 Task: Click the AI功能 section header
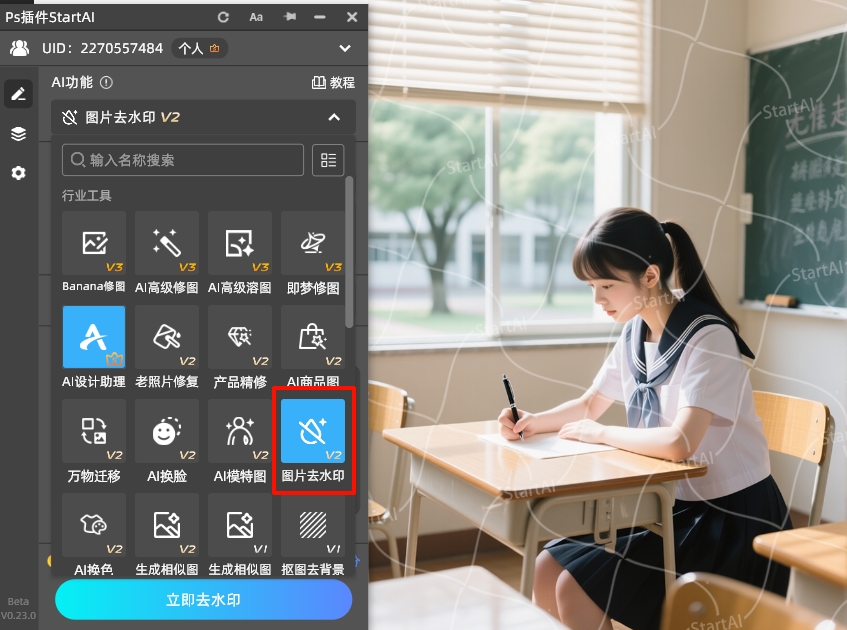pyautogui.click(x=70, y=82)
